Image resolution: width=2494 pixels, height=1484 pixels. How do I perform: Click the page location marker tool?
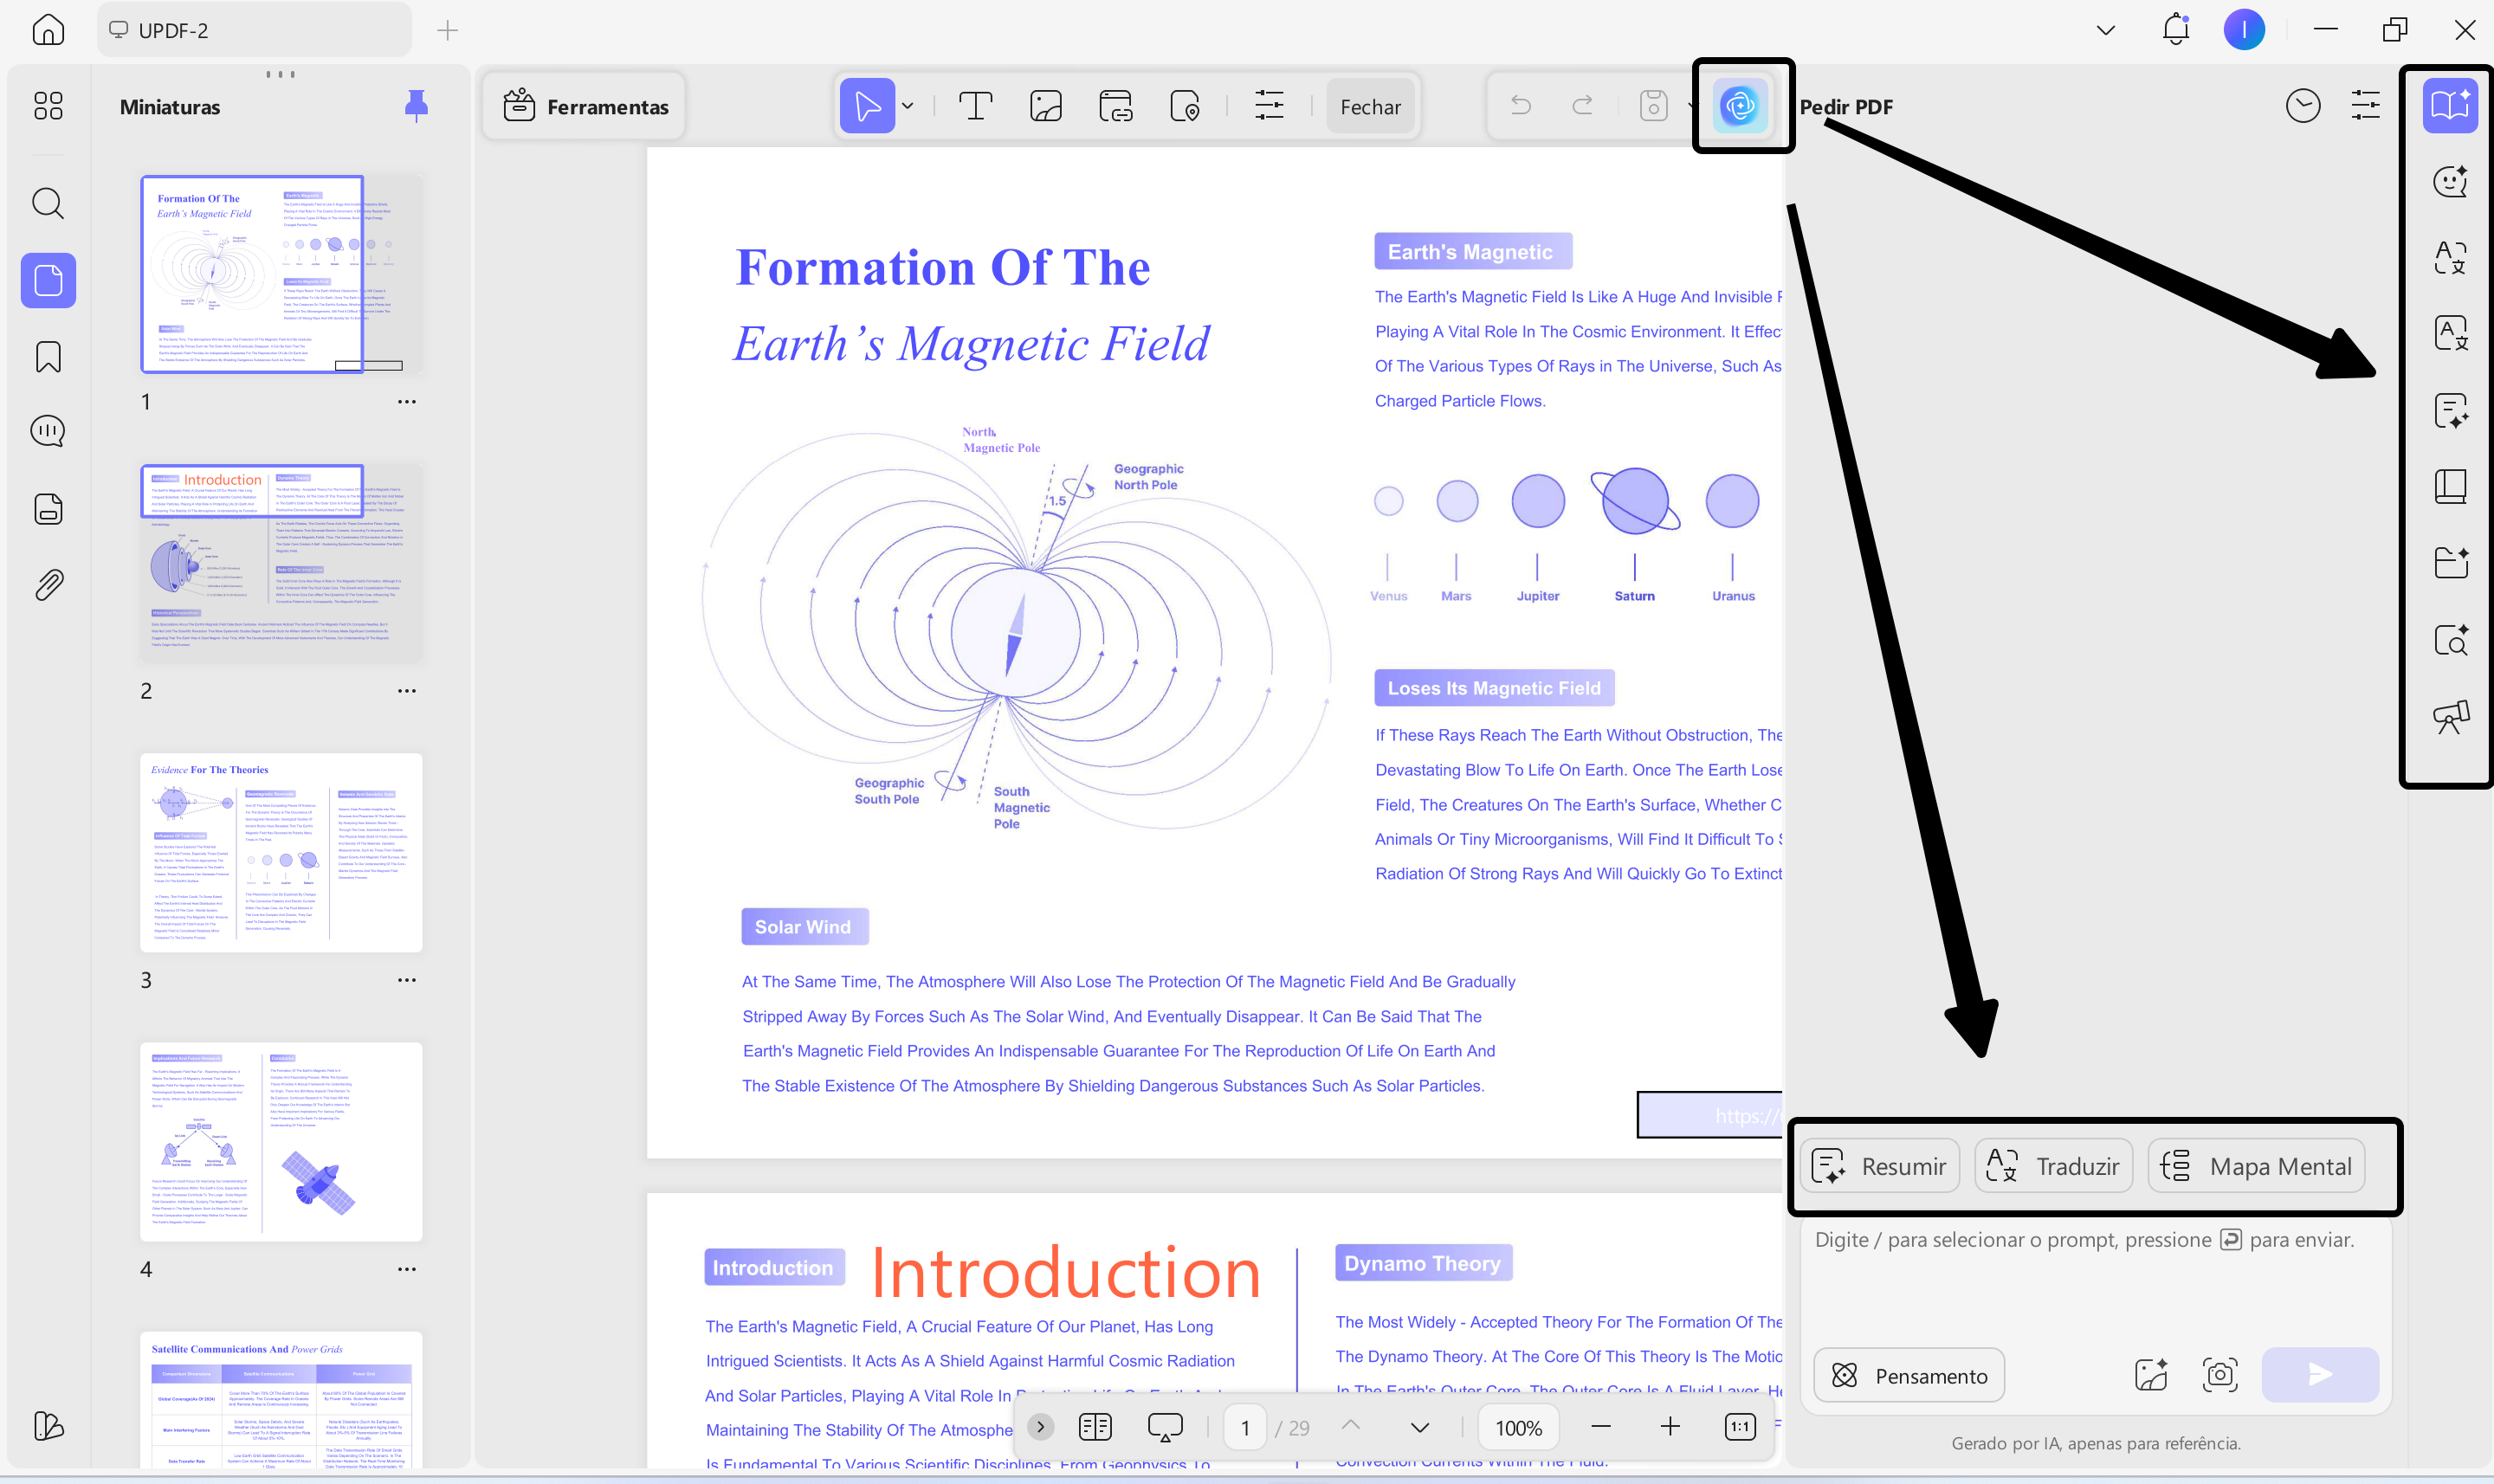pyautogui.click(x=1185, y=106)
